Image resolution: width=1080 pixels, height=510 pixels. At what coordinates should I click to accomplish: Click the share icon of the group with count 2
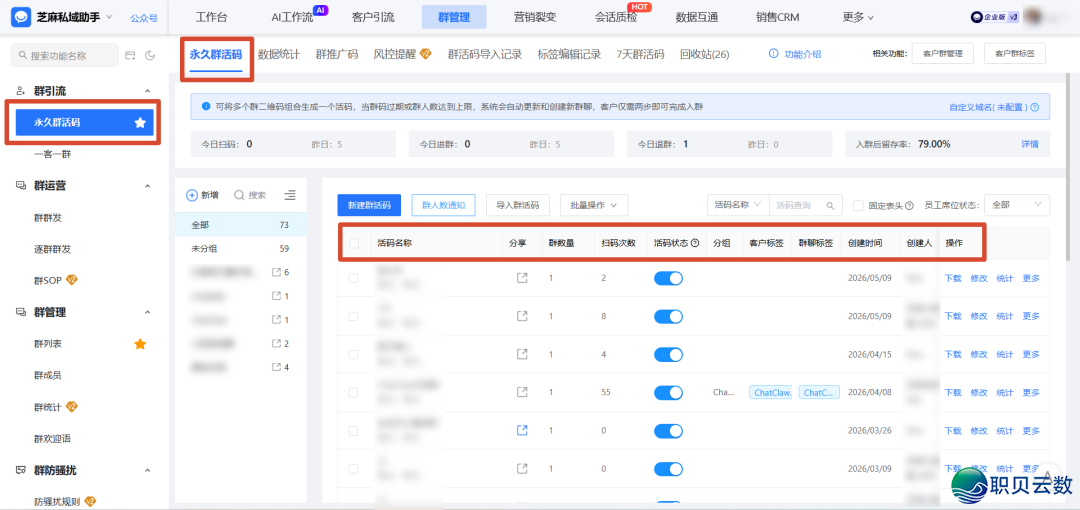click(x=277, y=343)
